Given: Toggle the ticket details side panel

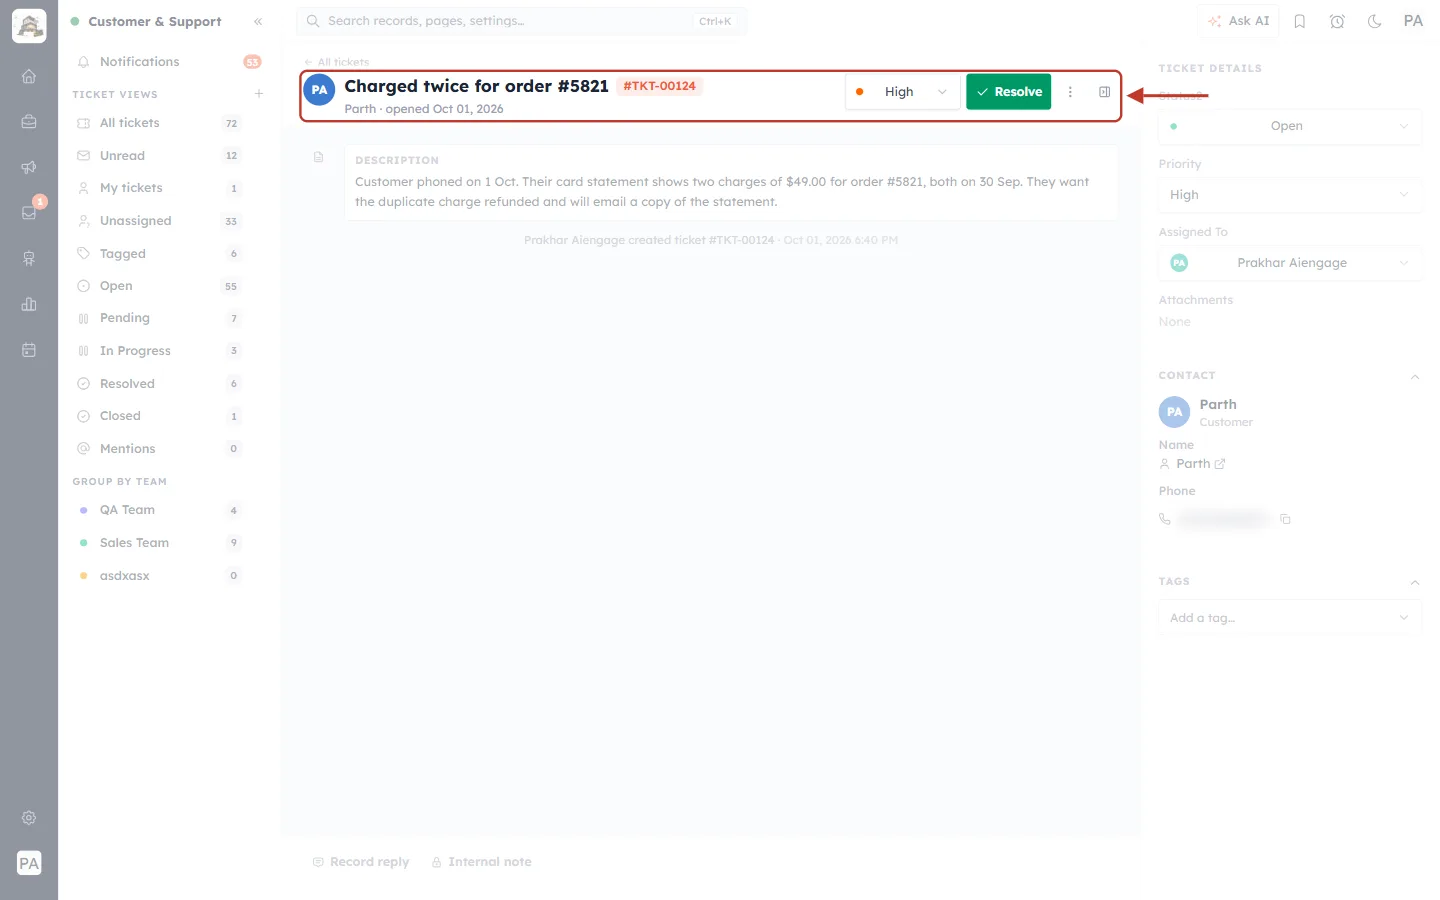Looking at the screenshot, I should coord(1105,92).
